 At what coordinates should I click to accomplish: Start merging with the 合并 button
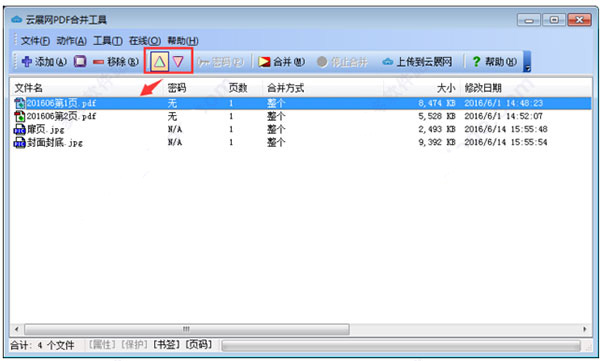(282, 62)
